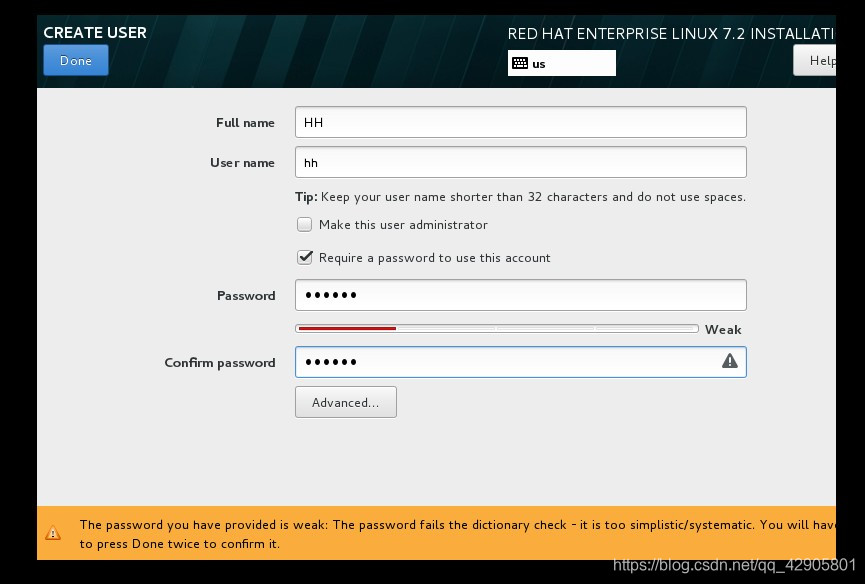Focus the Full name input field
The height and width of the screenshot is (584, 865).
[521, 122]
